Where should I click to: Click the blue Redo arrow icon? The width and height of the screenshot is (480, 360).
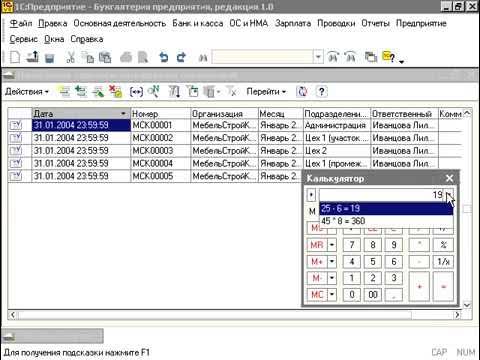(181, 57)
